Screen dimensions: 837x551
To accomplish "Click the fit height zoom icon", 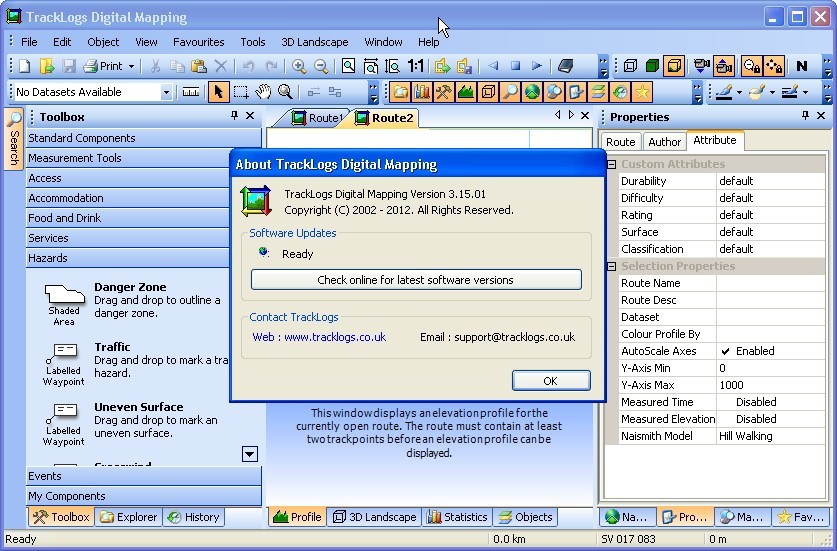I will pyautogui.click(x=392, y=66).
